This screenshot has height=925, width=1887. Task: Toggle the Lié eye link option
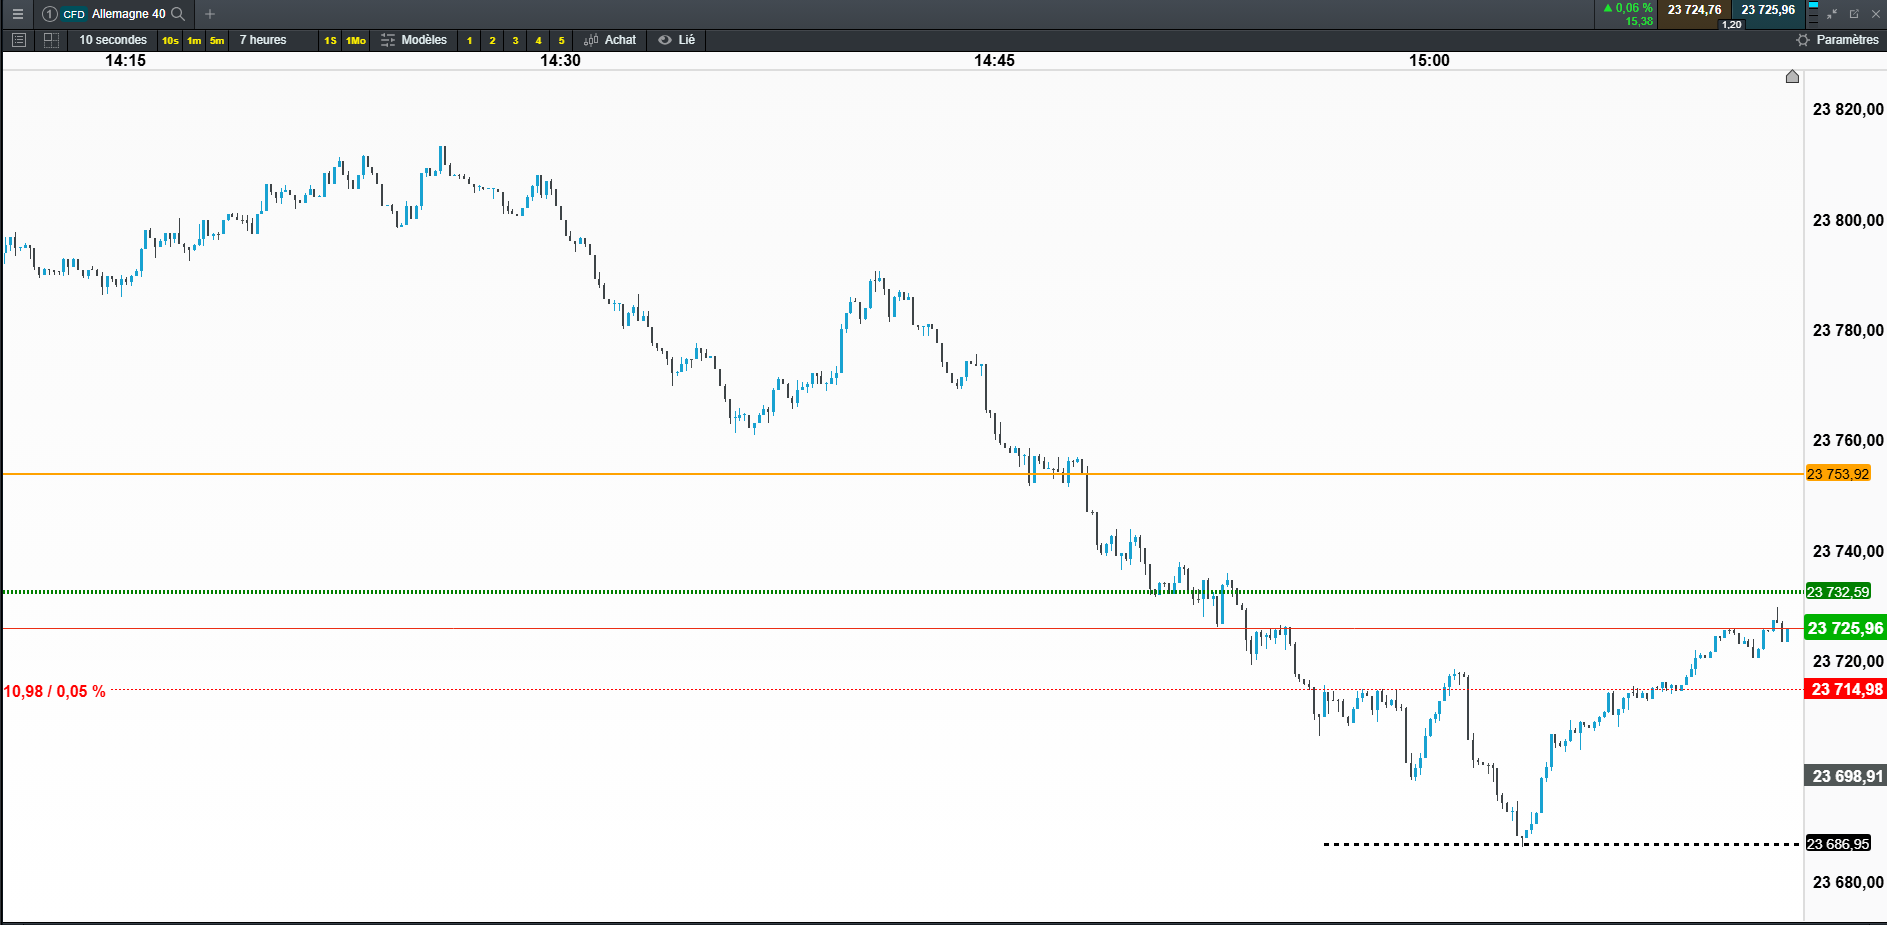point(677,40)
